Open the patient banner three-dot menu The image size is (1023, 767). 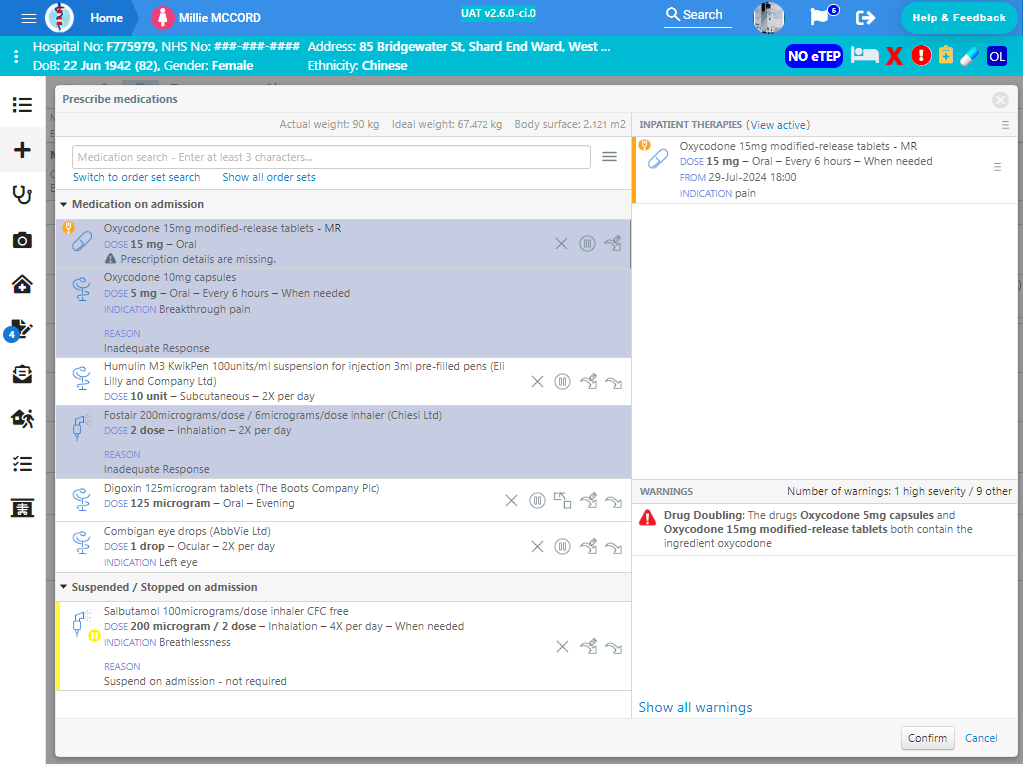click(16, 56)
